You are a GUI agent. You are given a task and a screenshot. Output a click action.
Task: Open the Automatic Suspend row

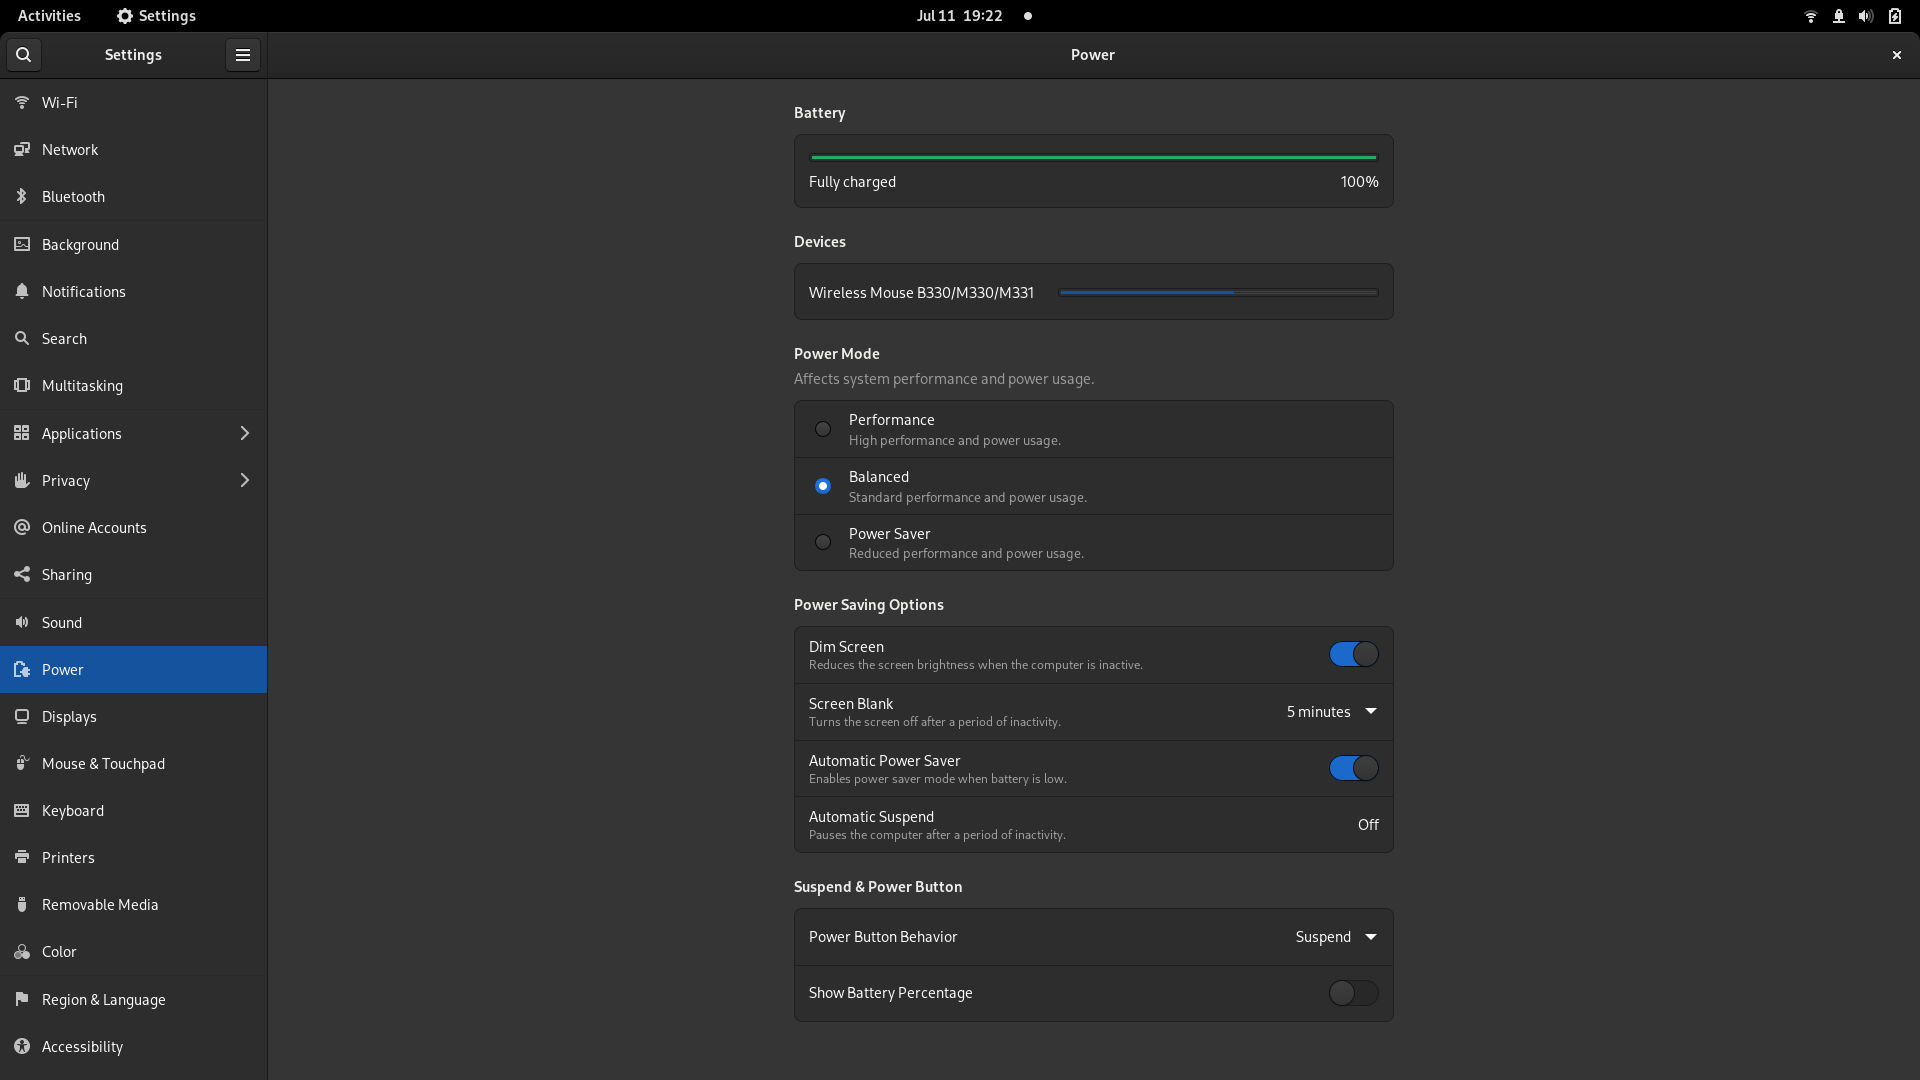coord(1093,825)
